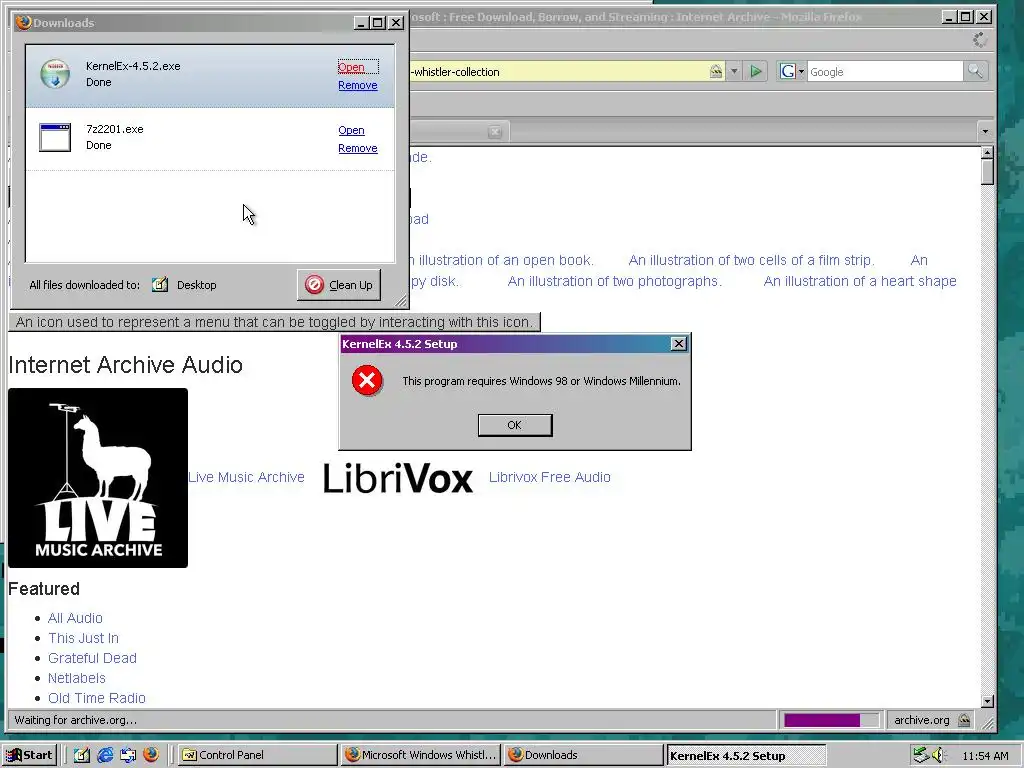Image resolution: width=1024 pixels, height=768 pixels.
Task: Click the scroll down arrow in Firefox page
Action: [987, 701]
